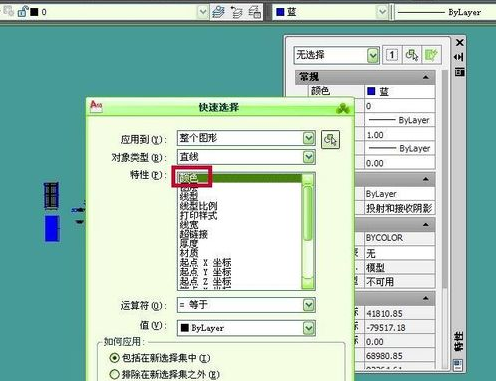
Task: Open the 无选择 dropdown in properties palette
Action: [373, 55]
